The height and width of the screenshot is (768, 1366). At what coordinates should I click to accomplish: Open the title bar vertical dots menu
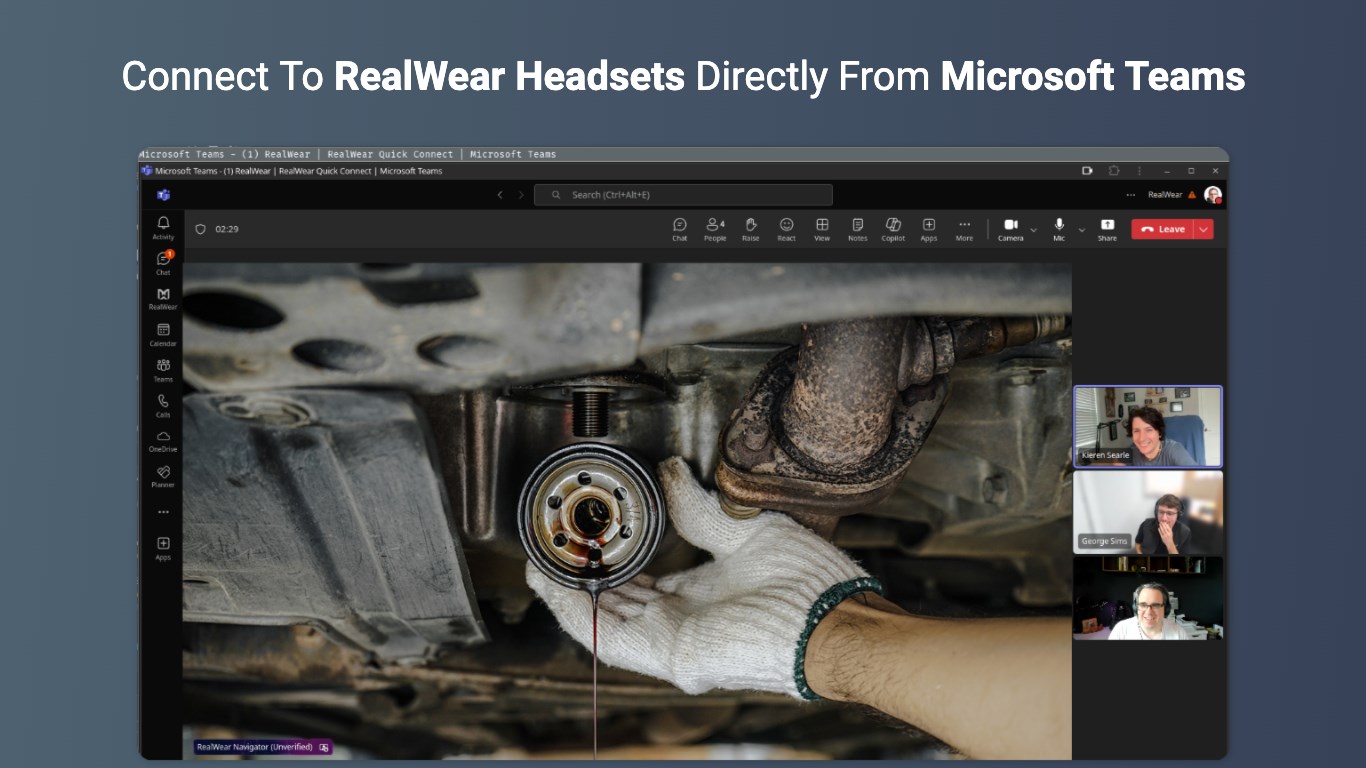[1139, 171]
